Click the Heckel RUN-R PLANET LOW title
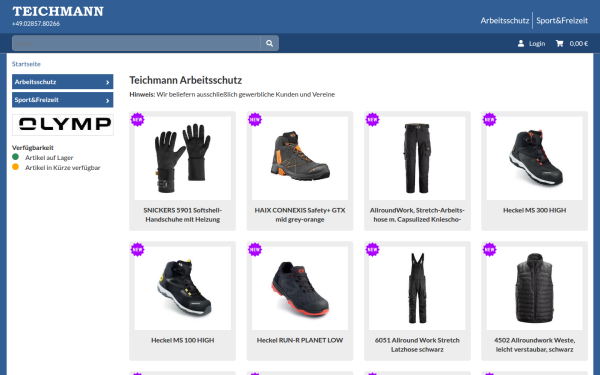This screenshot has height=375, width=600. [300, 340]
